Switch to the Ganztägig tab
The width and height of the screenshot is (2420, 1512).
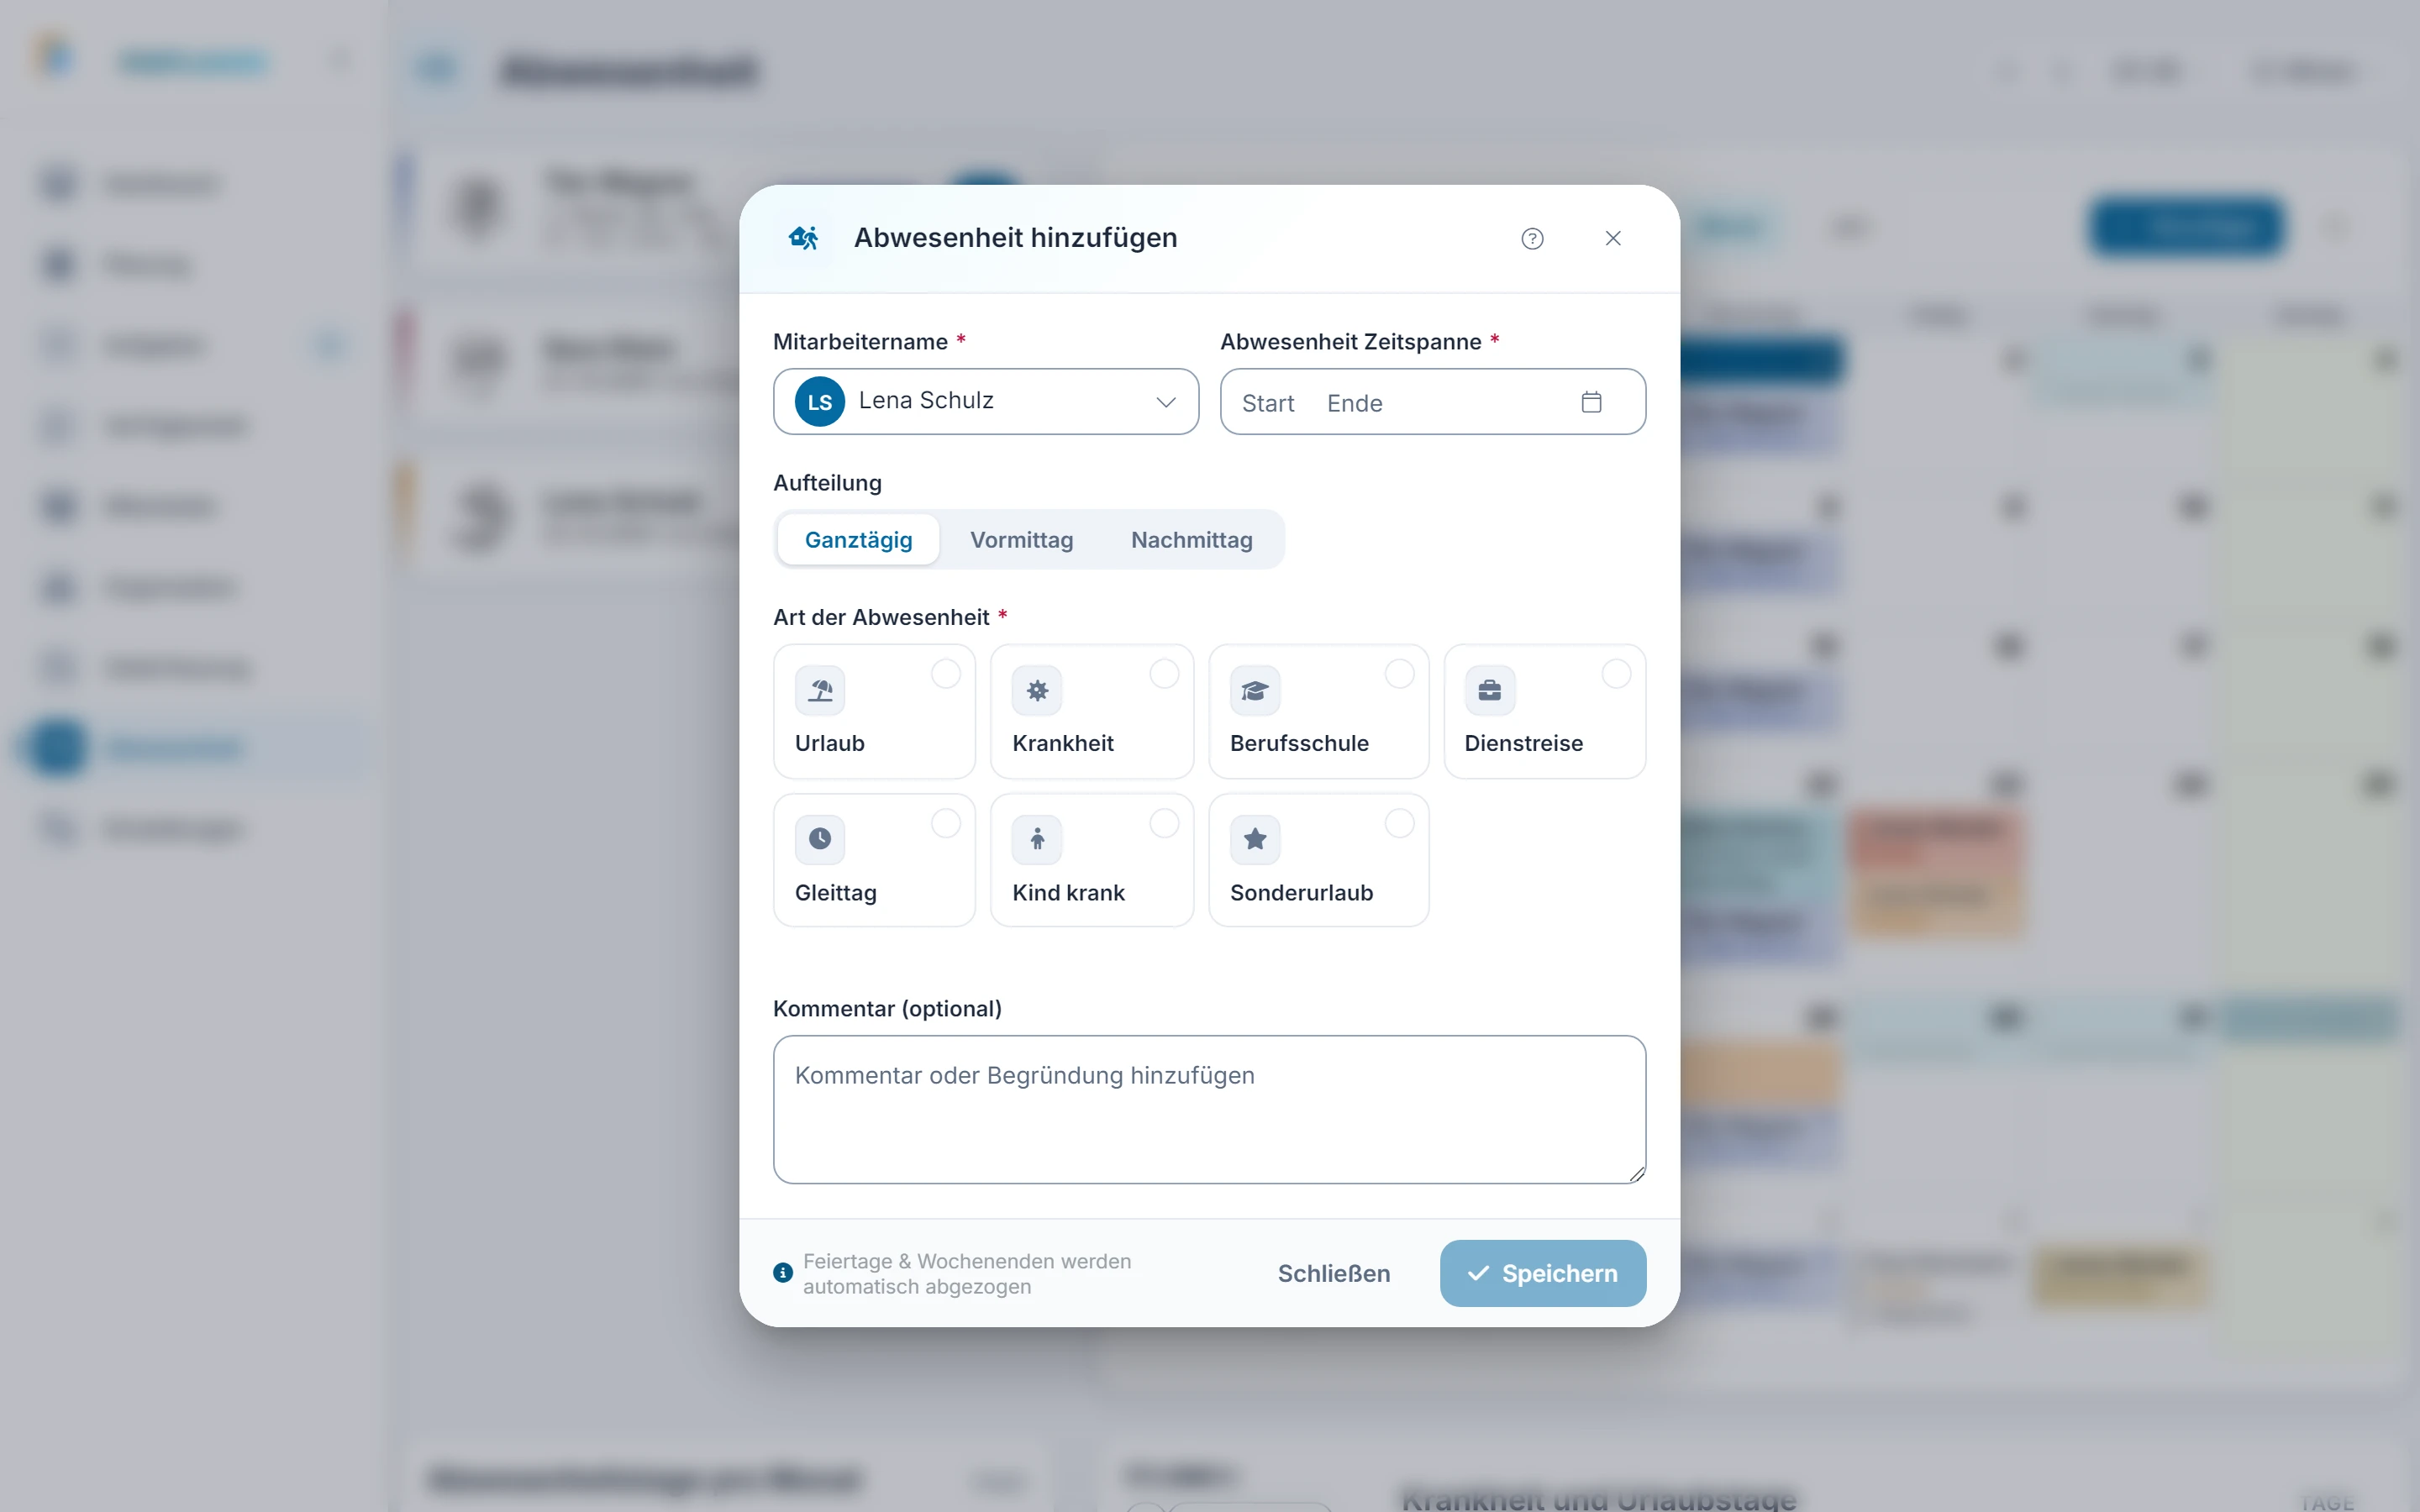pyautogui.click(x=858, y=540)
